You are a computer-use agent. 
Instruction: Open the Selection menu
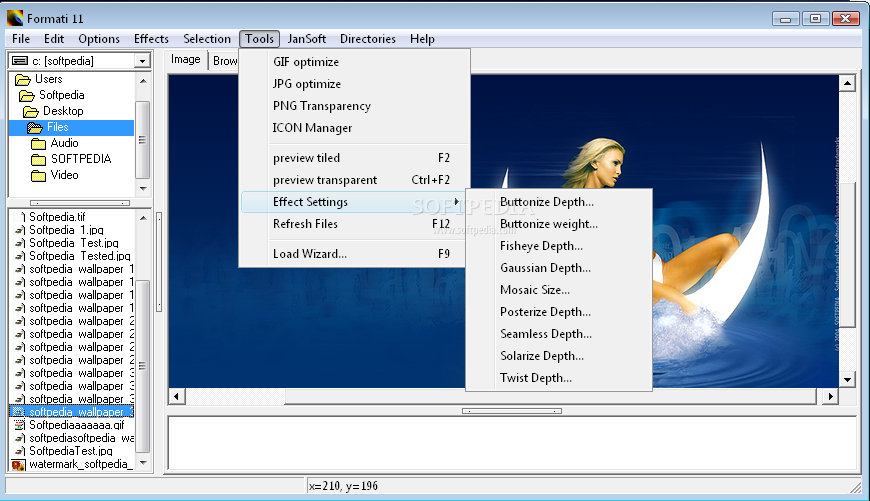point(206,39)
